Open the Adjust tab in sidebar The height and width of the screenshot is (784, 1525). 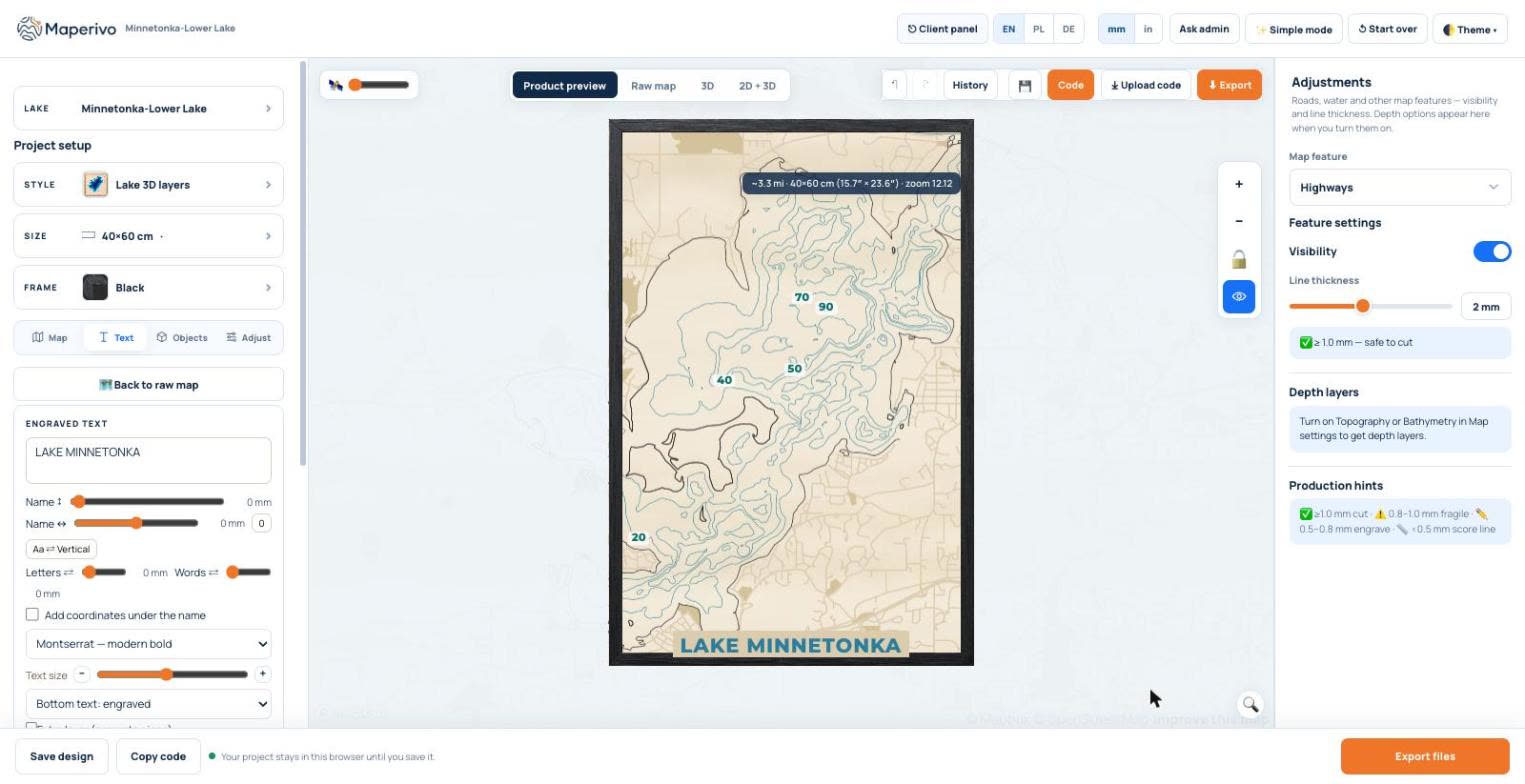click(249, 338)
